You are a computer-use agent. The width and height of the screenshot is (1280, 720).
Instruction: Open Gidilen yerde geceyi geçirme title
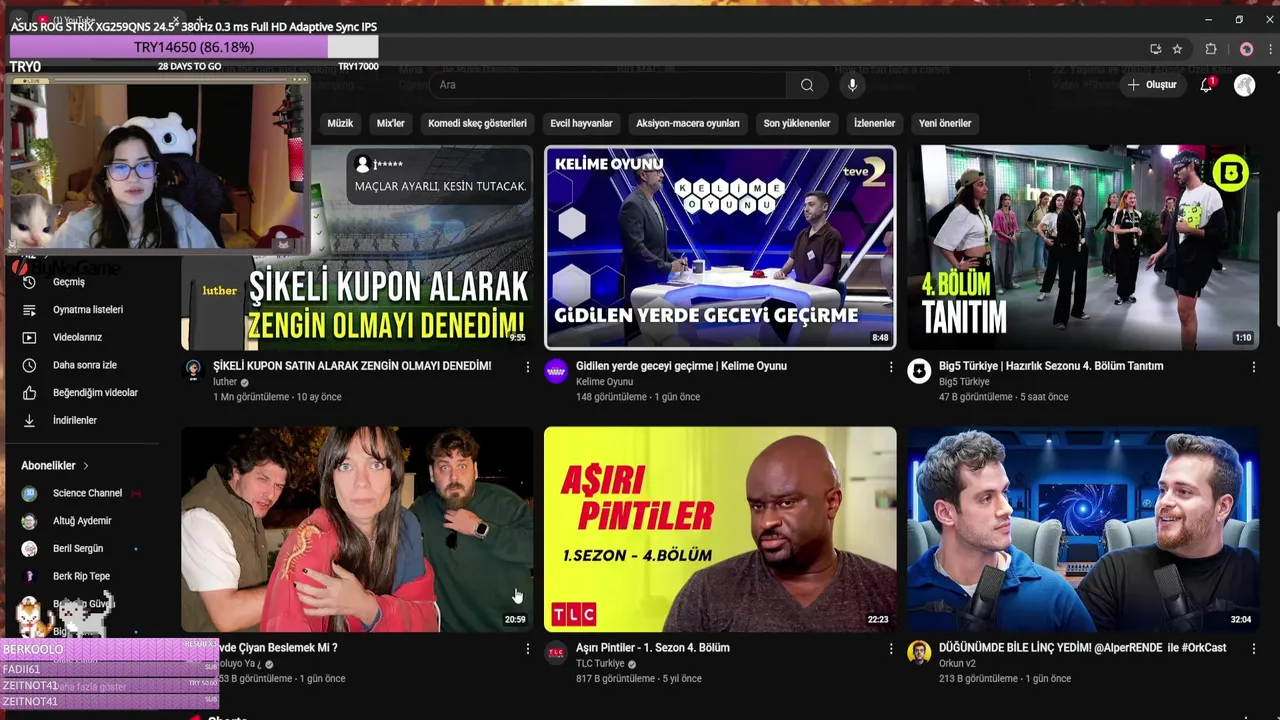click(681, 366)
